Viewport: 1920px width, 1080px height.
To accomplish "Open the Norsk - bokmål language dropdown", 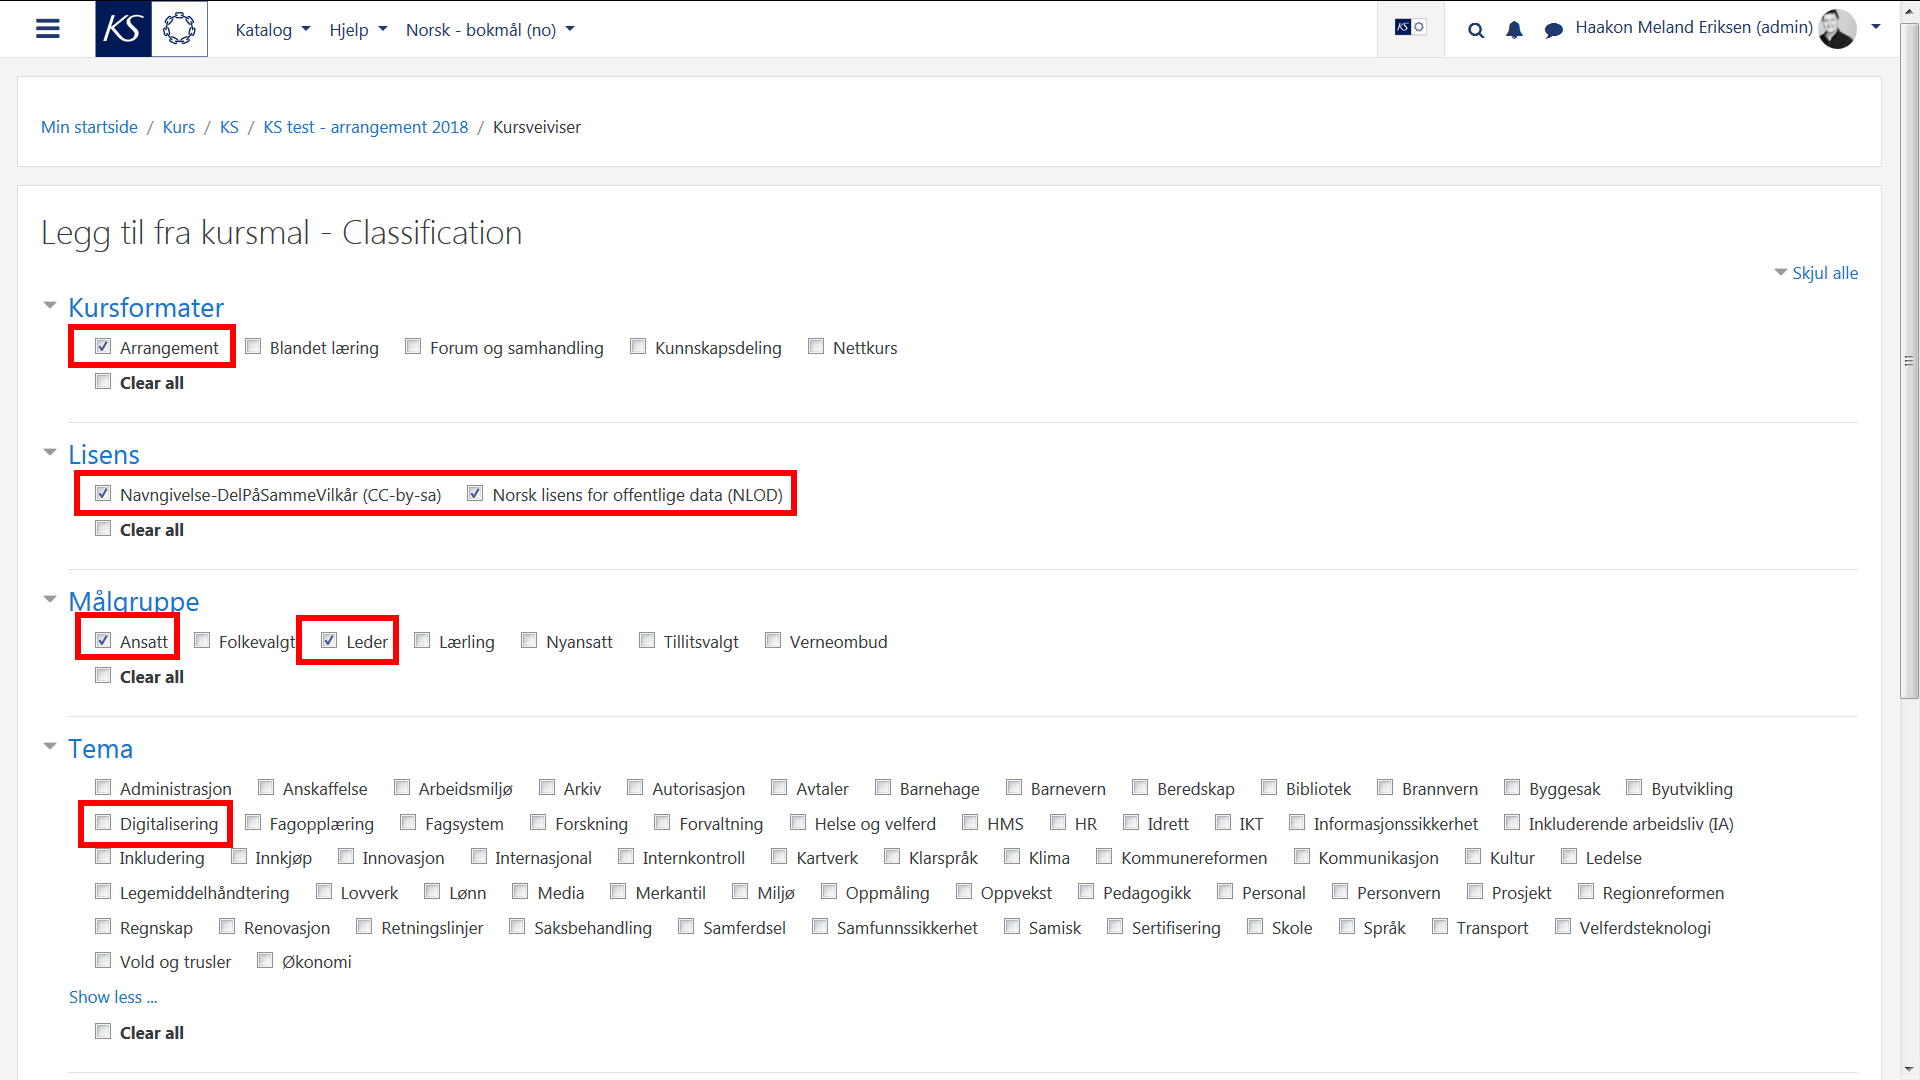I will [x=490, y=30].
